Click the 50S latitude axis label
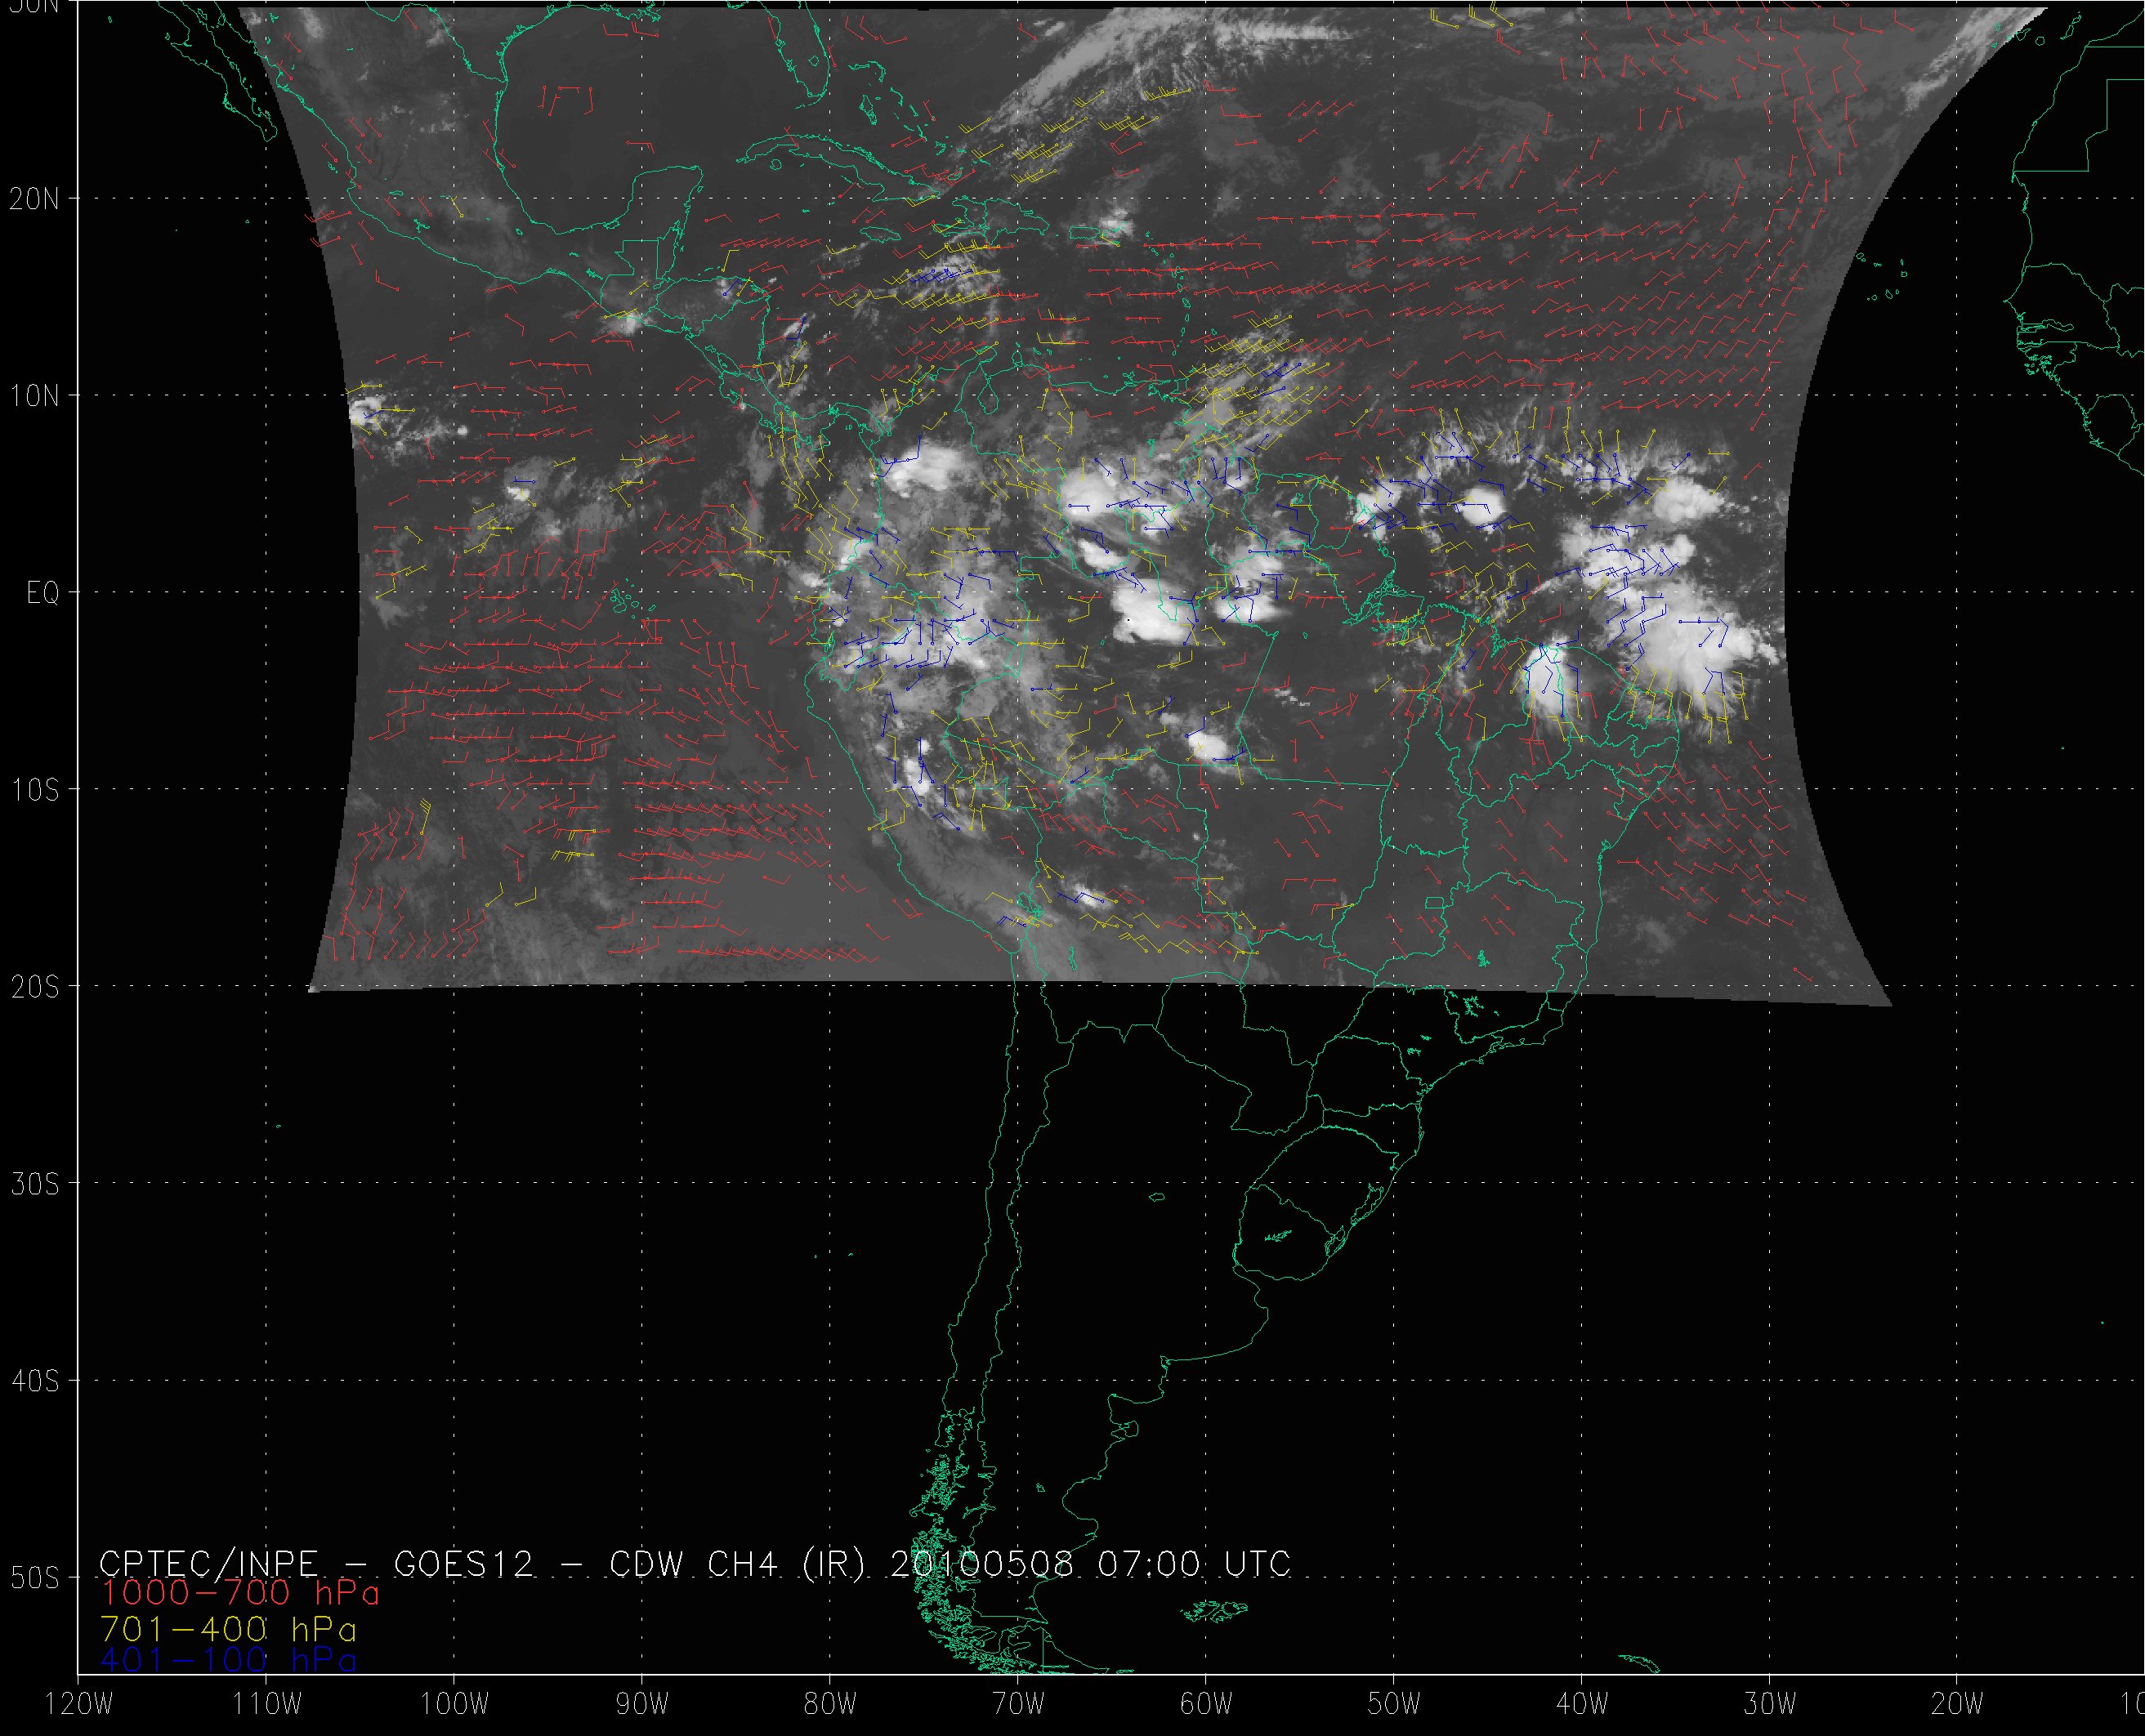This screenshot has width=2145, height=1736. point(35,1578)
